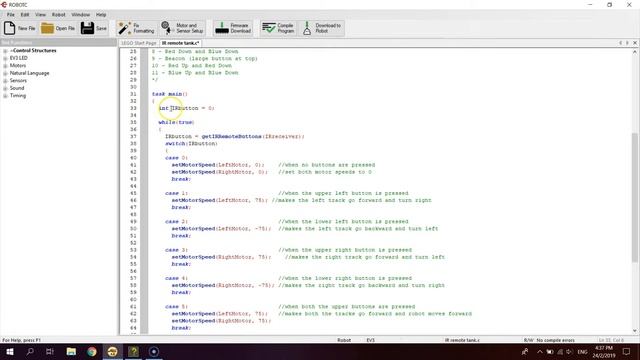The height and width of the screenshot is (360, 640).
Task: Open the notification center icon
Action: [x=627, y=351]
